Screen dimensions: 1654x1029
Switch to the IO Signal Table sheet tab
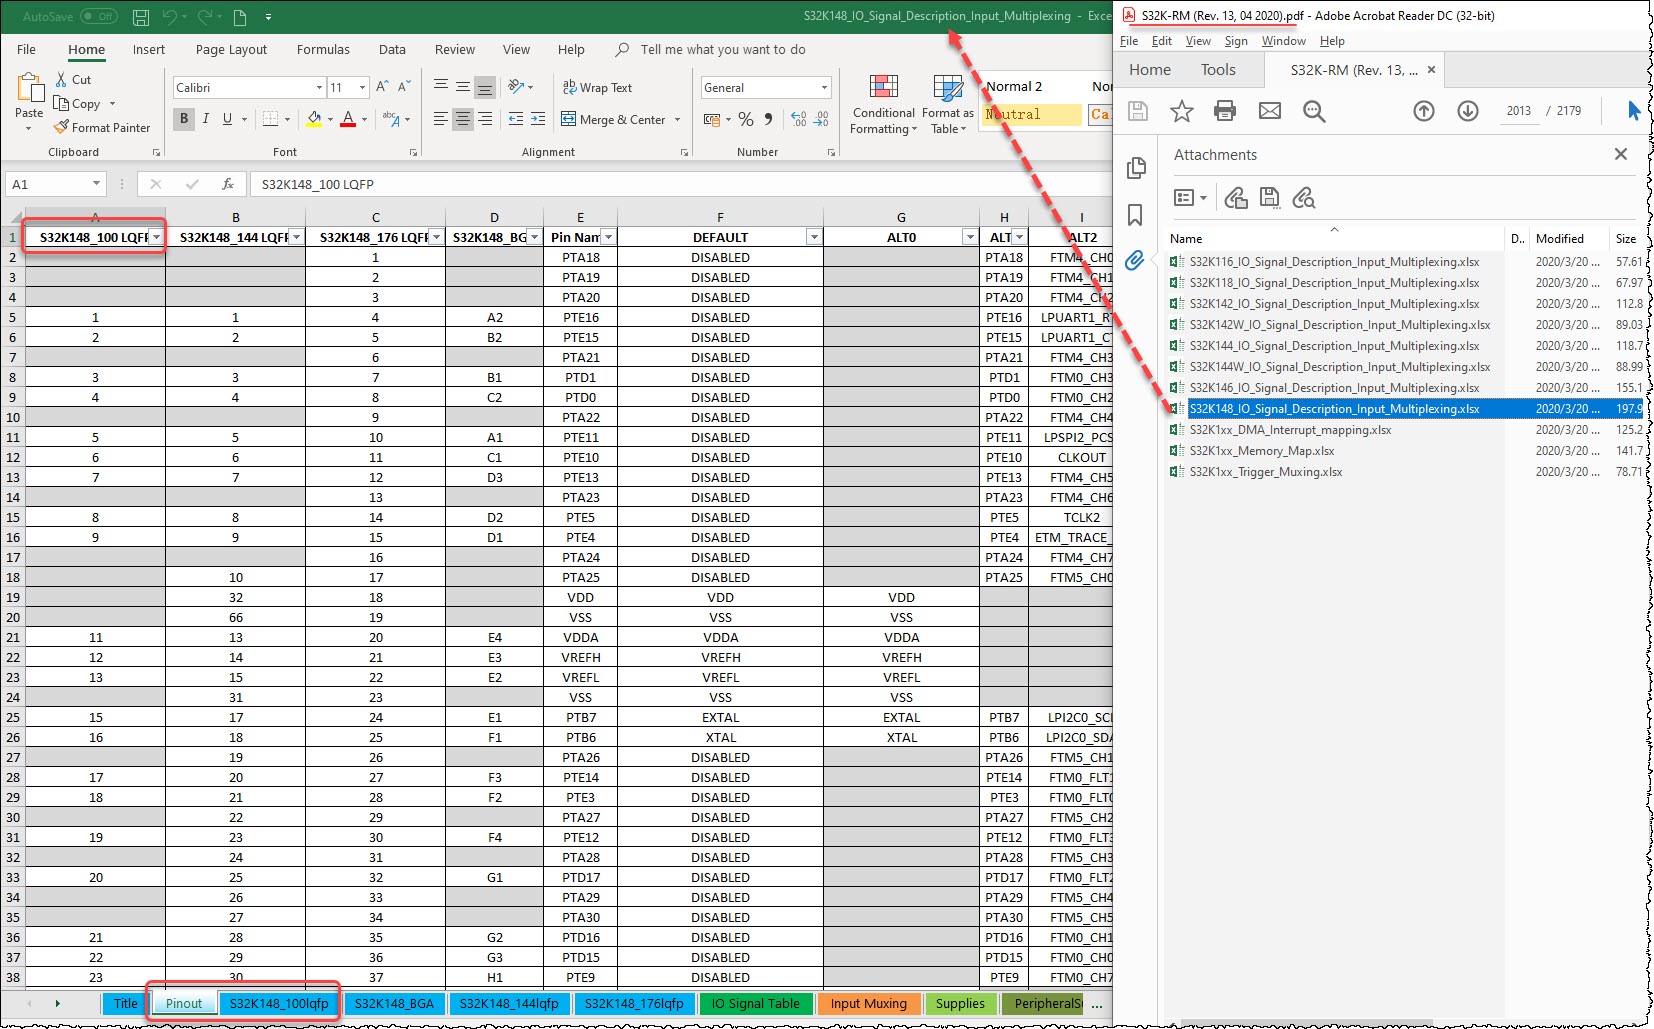(756, 1003)
